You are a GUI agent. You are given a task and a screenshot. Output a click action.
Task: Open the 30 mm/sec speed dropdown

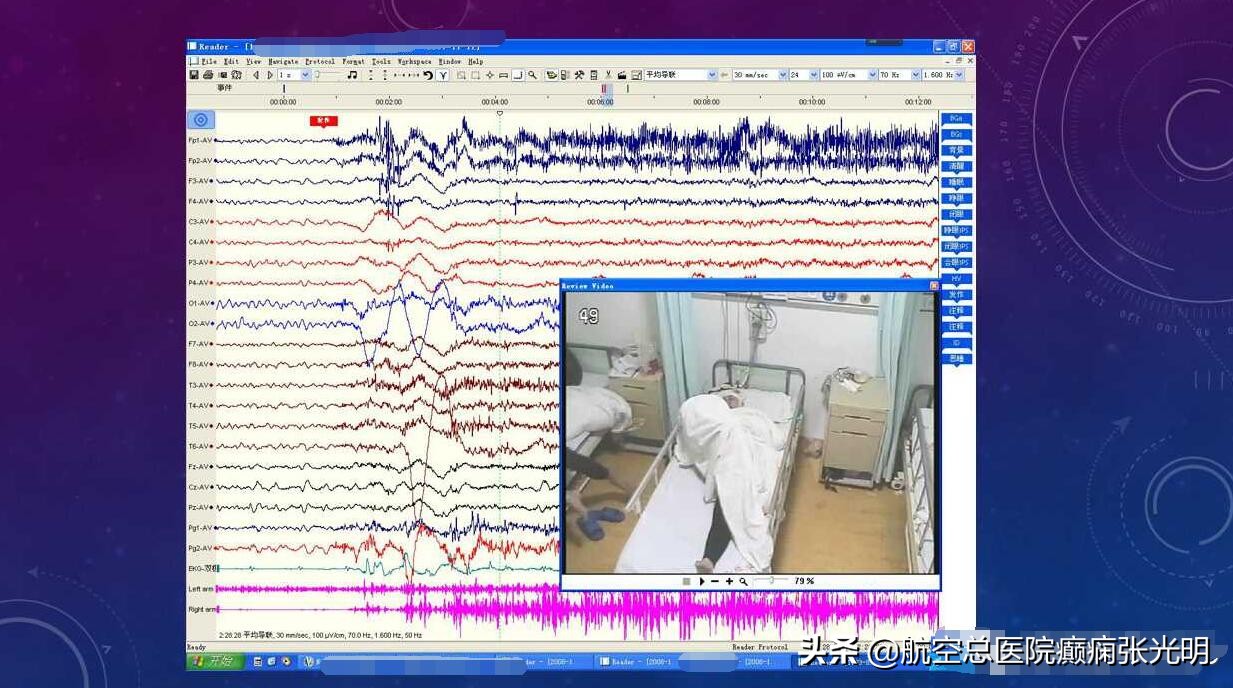pos(783,74)
